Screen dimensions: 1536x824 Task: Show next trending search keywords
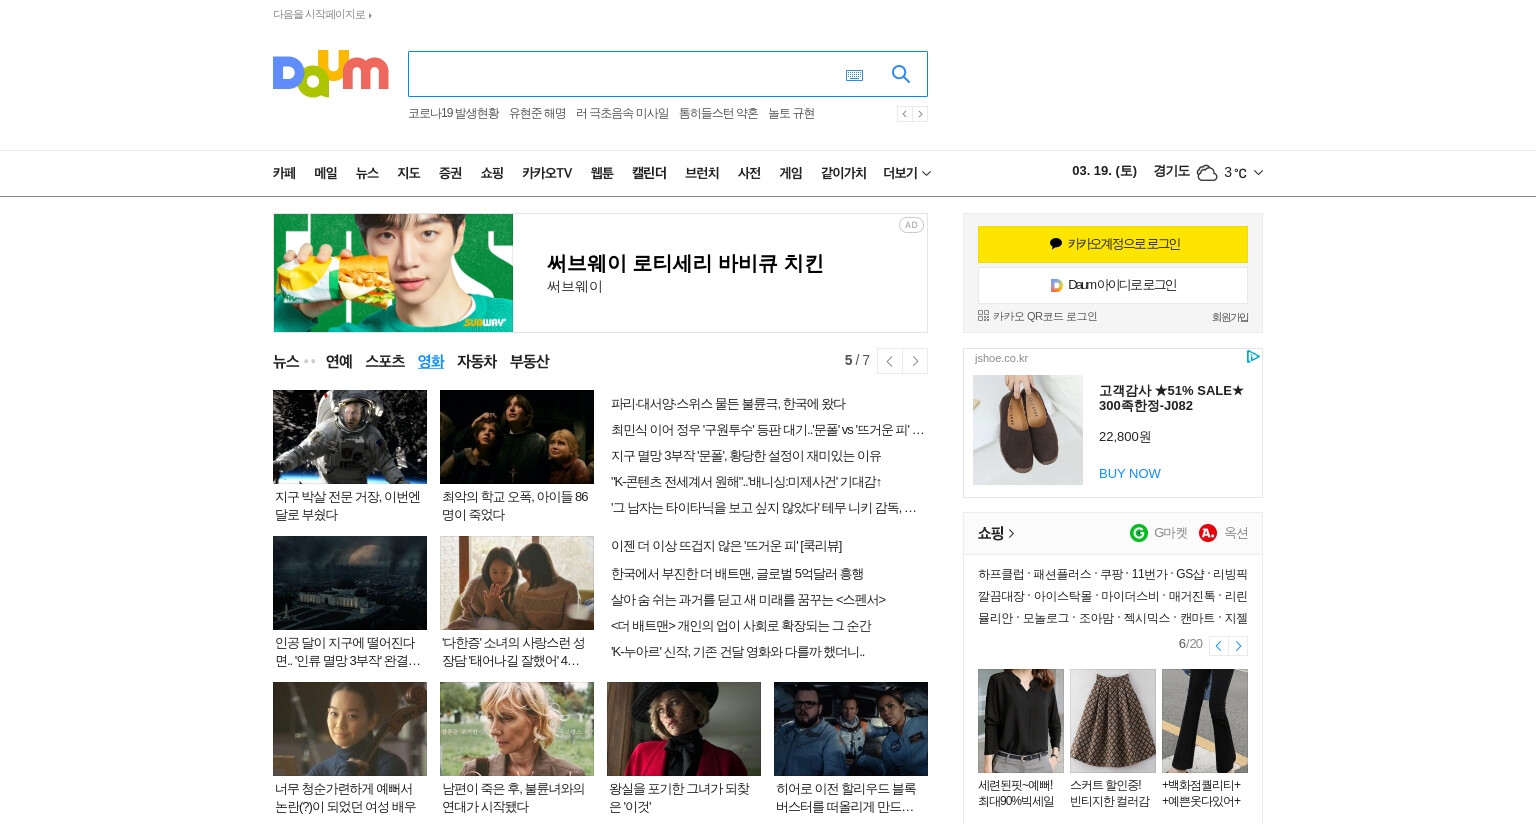coord(920,114)
